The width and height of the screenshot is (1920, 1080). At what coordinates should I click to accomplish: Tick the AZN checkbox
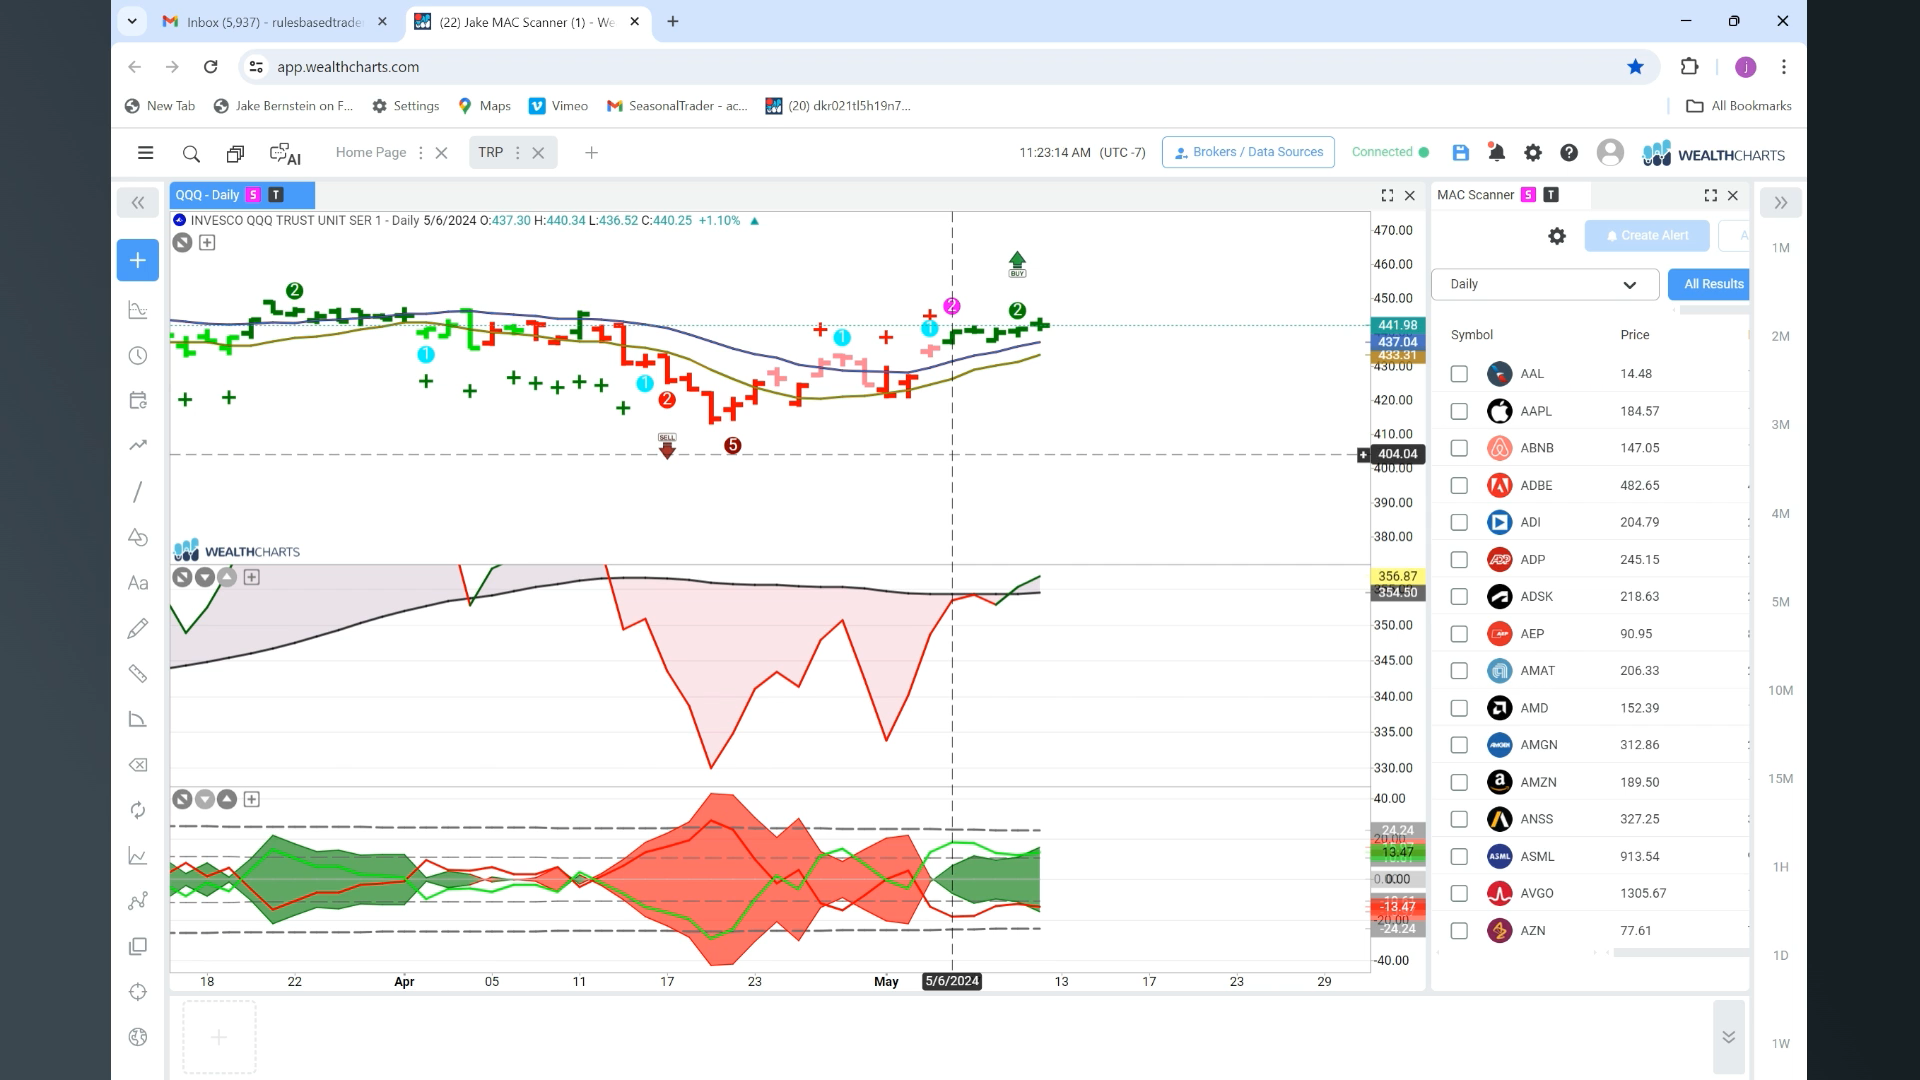coord(1459,930)
